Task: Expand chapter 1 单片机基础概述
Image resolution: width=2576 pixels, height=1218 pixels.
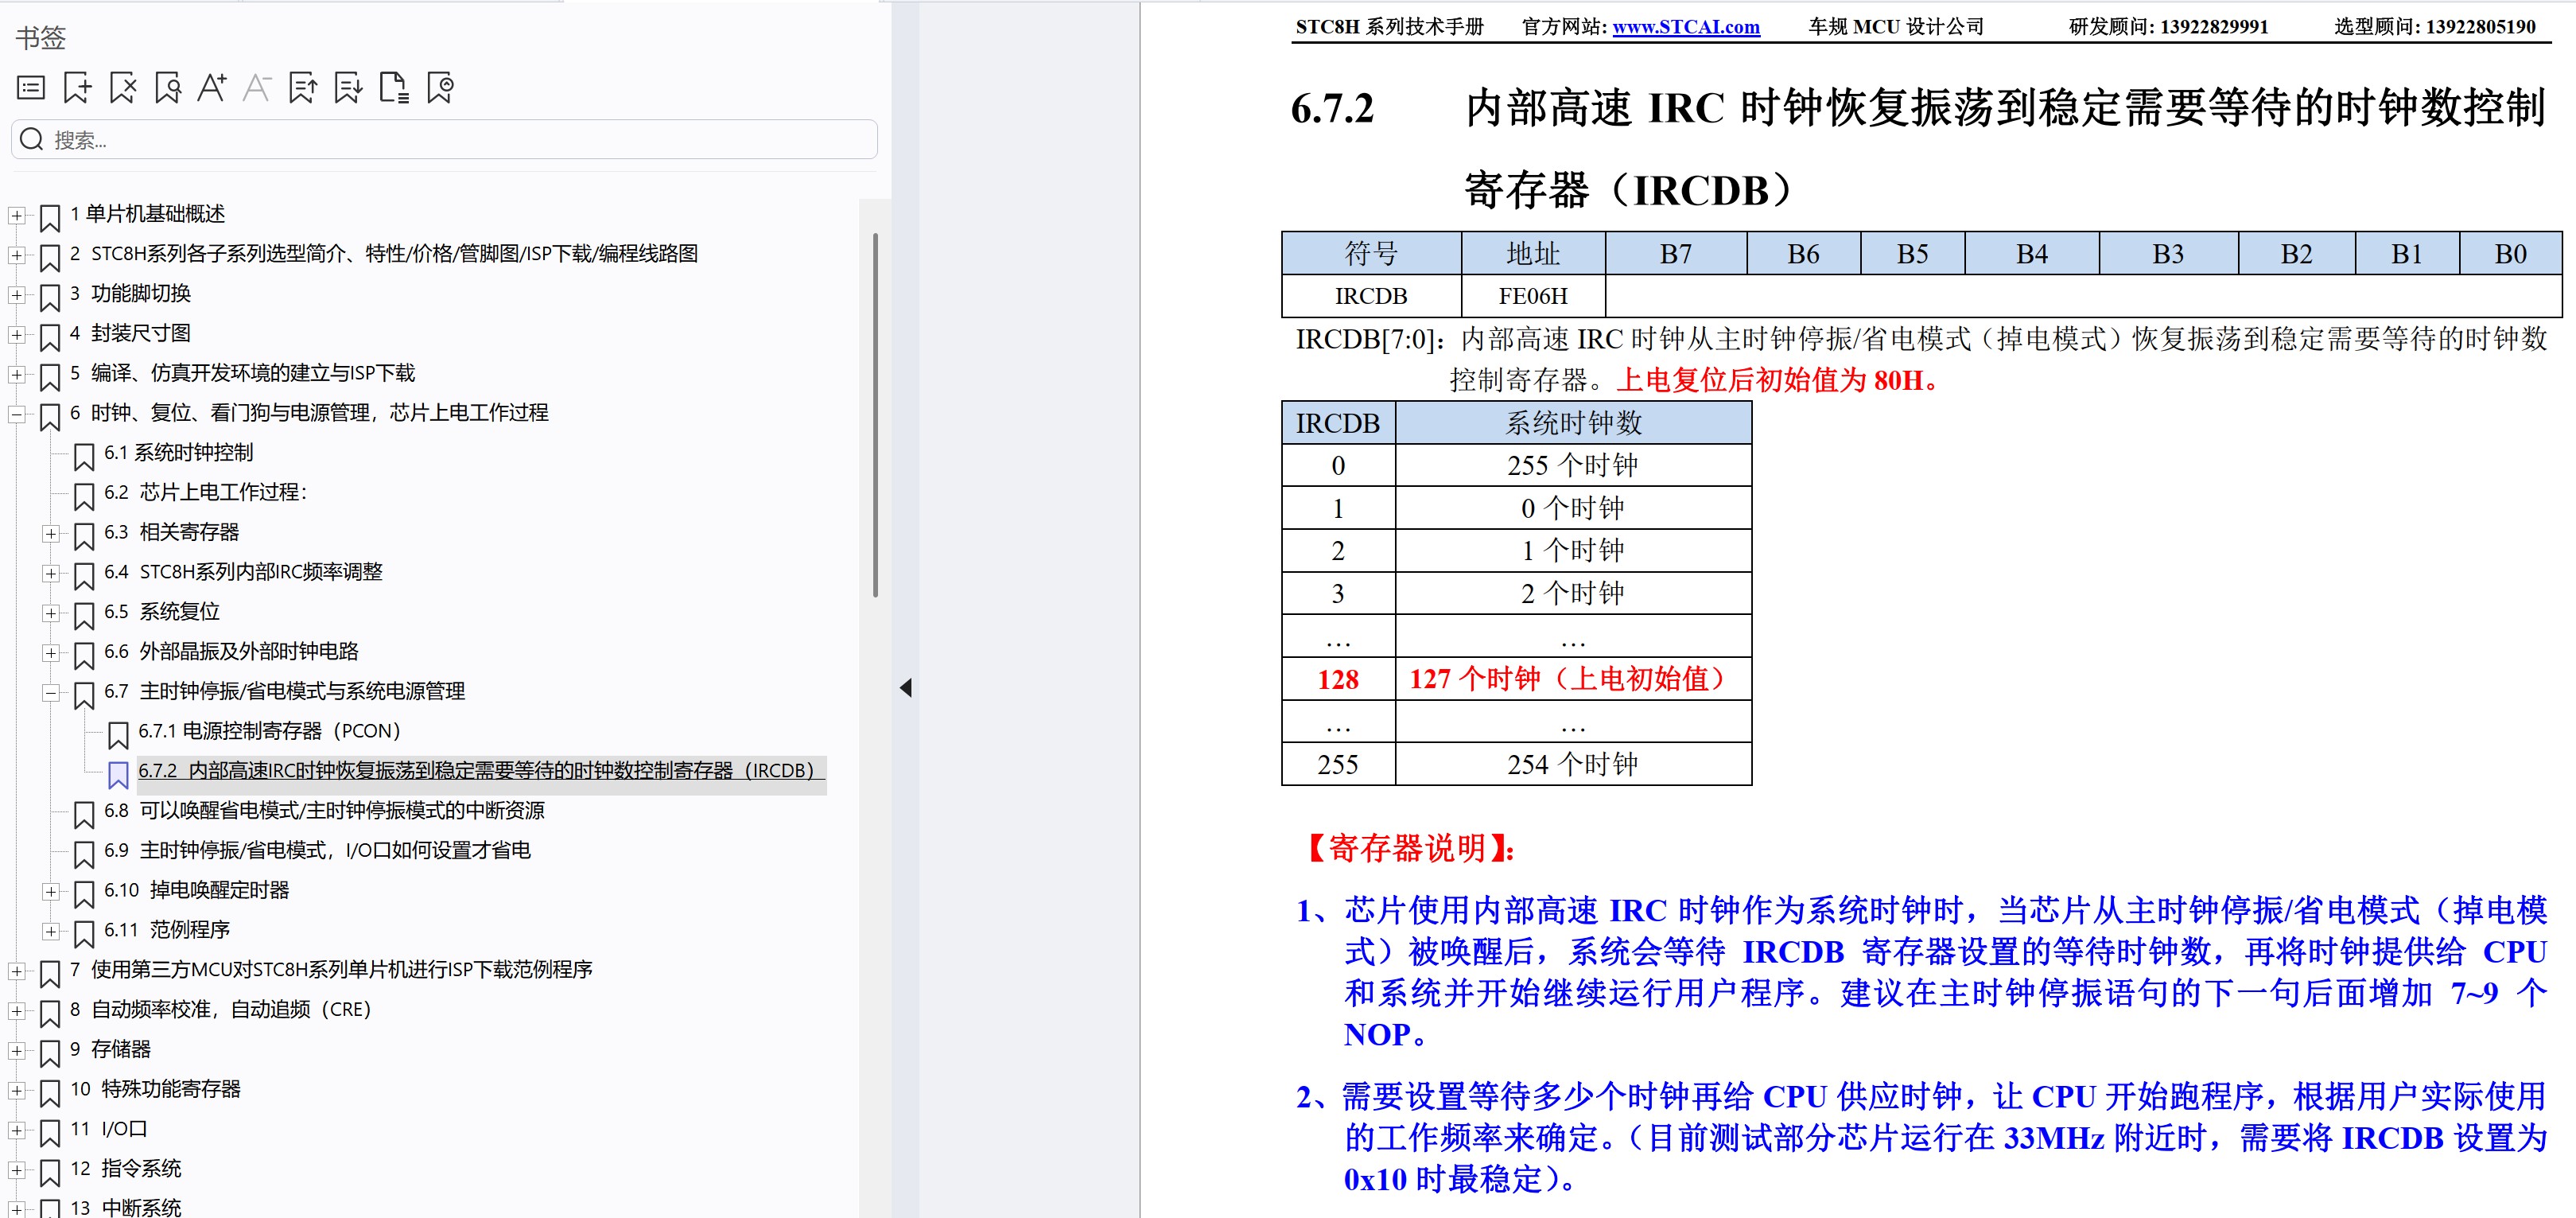Action: (x=16, y=215)
